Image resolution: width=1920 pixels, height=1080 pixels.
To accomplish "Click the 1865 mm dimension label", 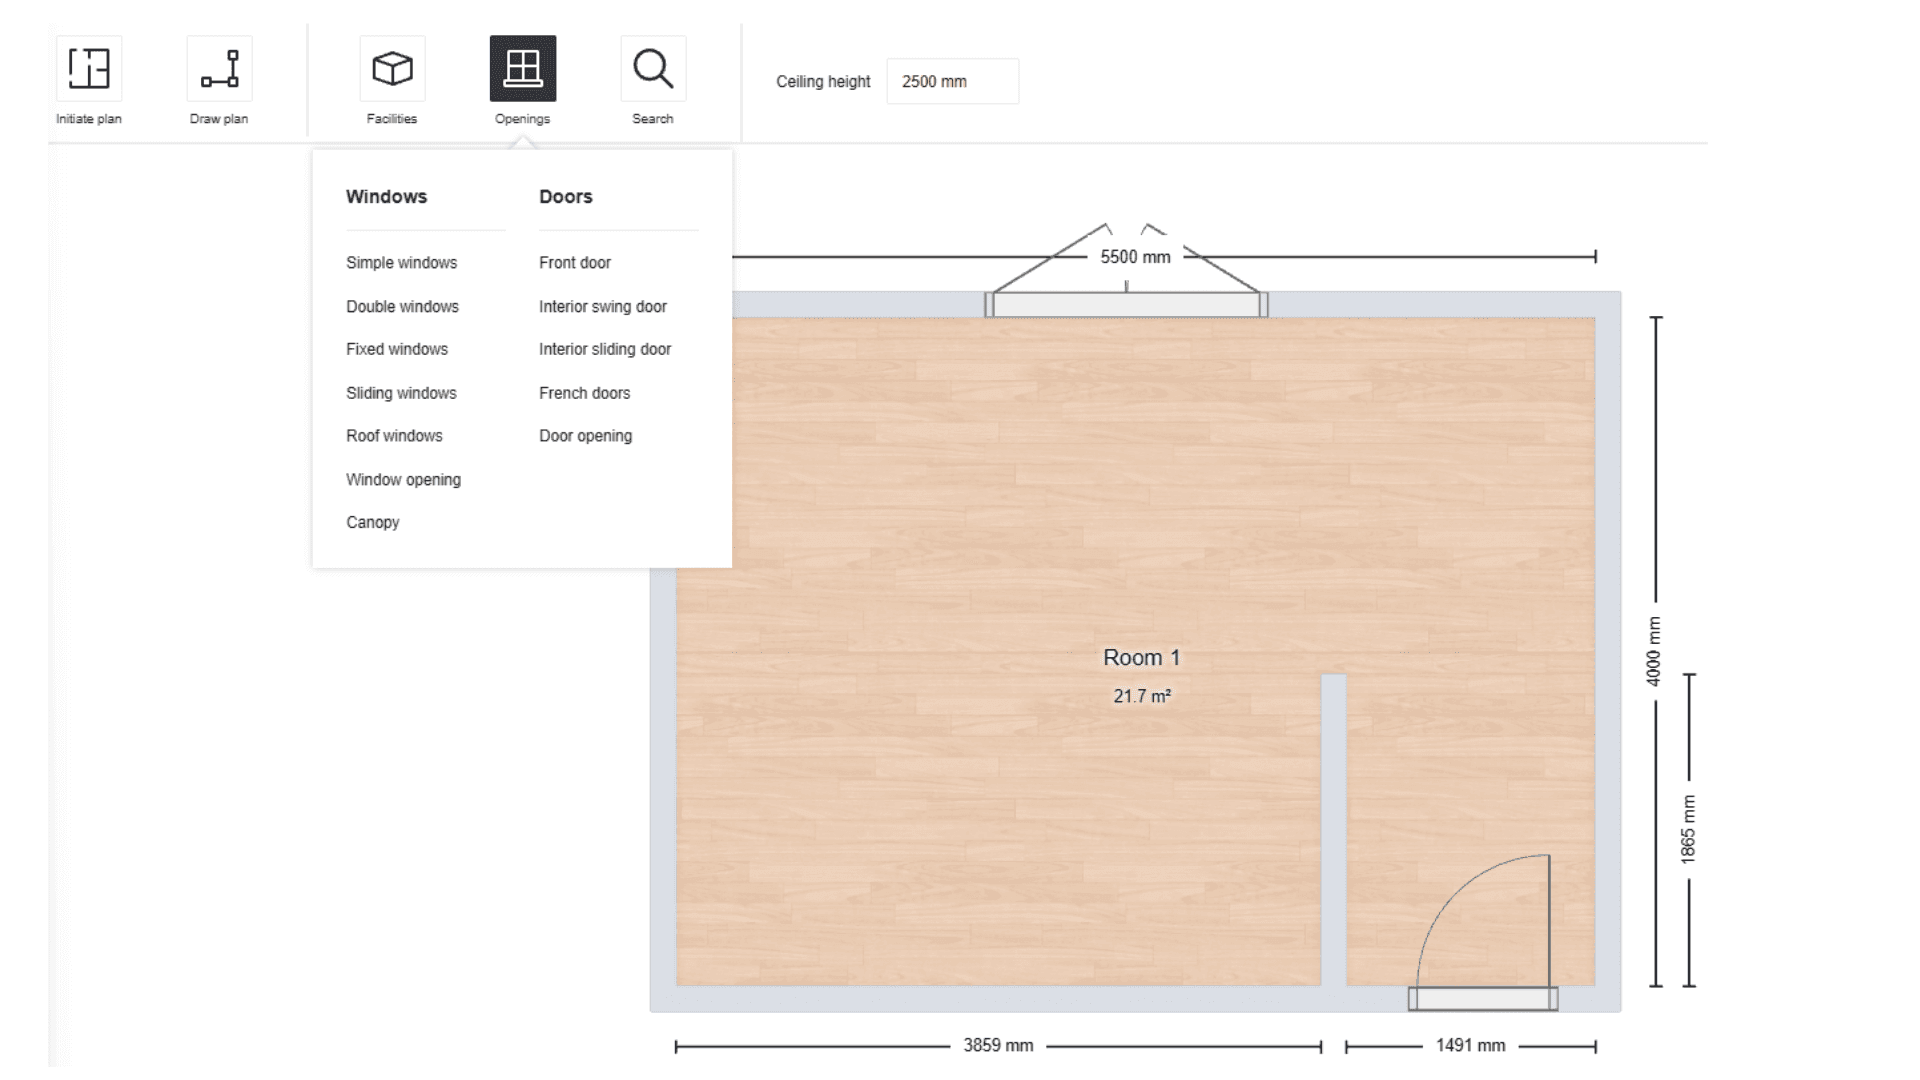I will [x=1688, y=830].
